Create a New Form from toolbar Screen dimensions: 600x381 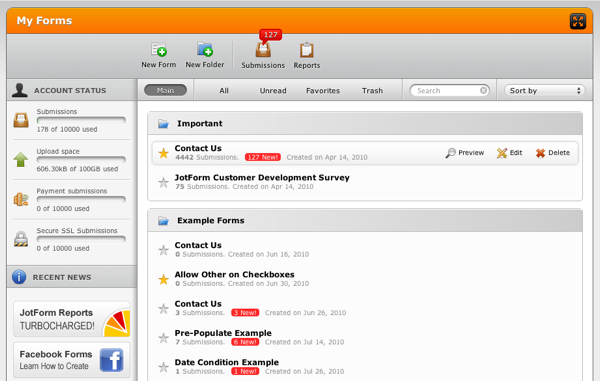(x=159, y=55)
